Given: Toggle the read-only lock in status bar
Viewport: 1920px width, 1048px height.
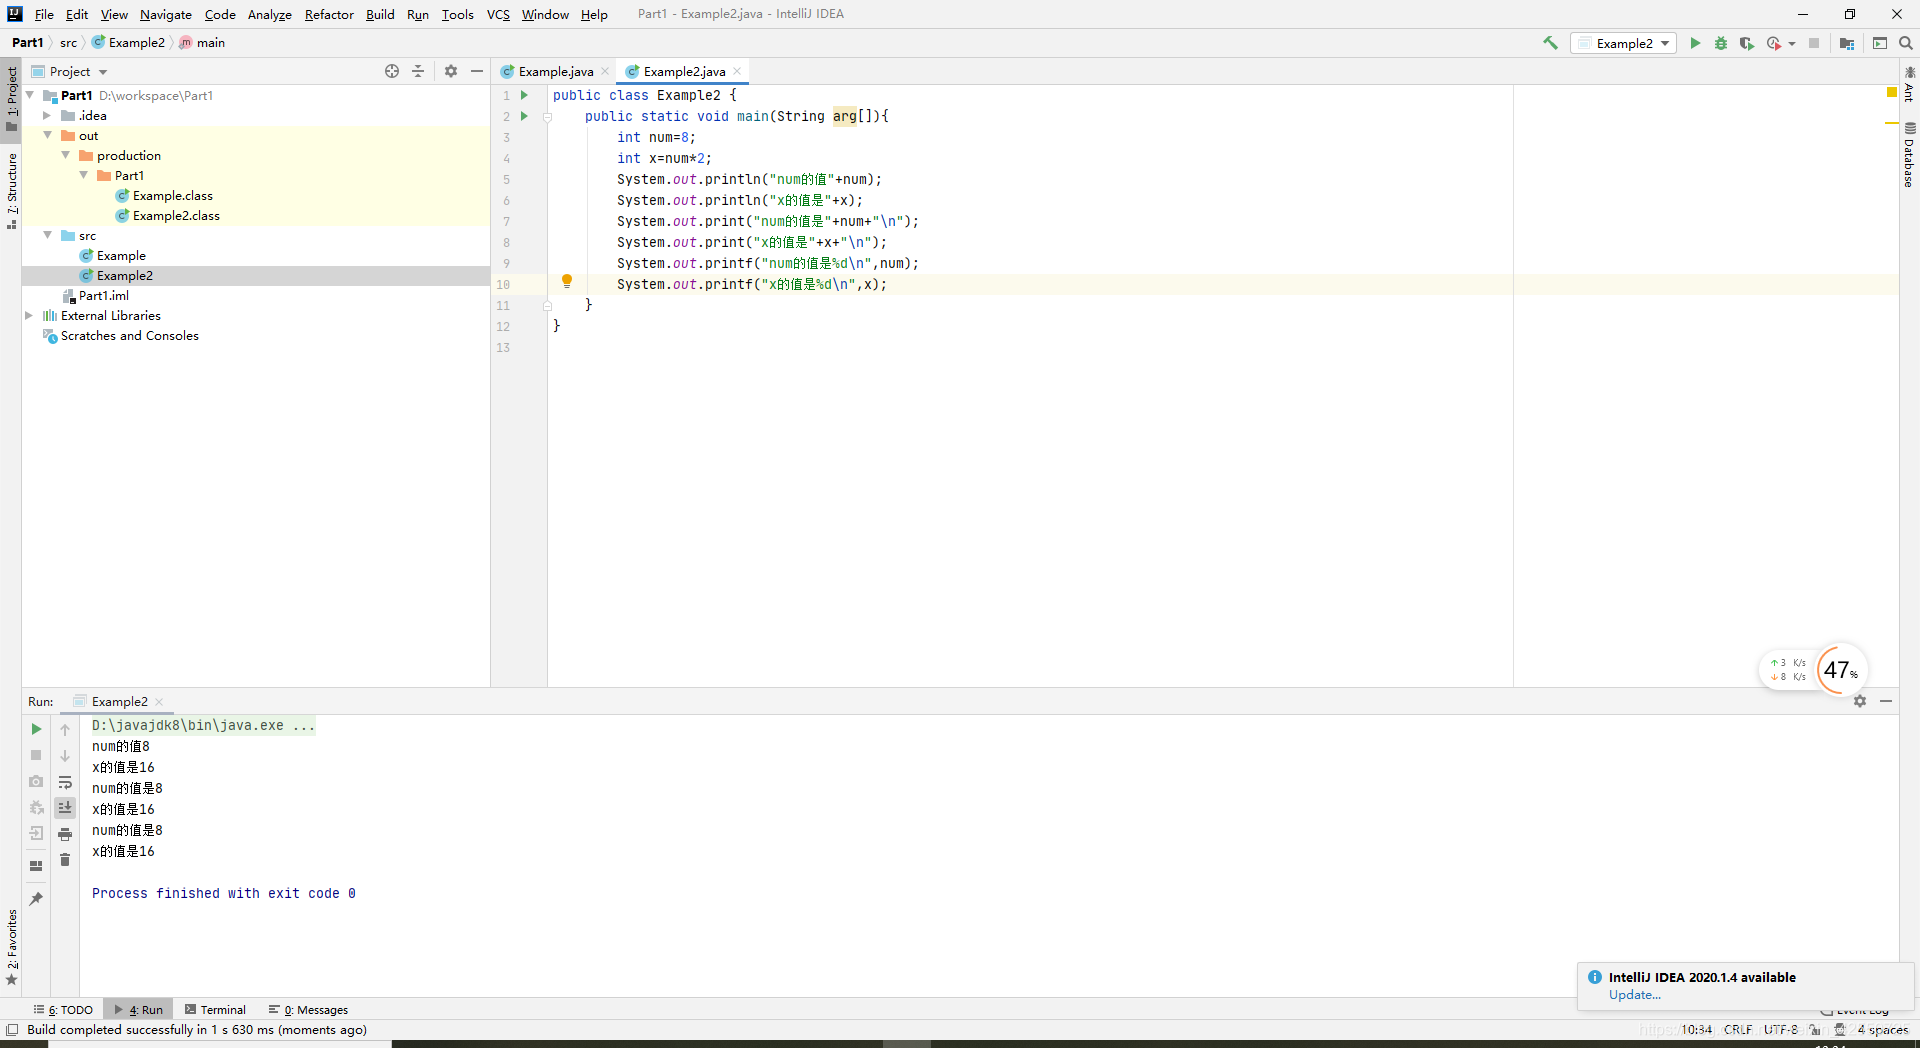Looking at the screenshot, I should (x=1814, y=1029).
